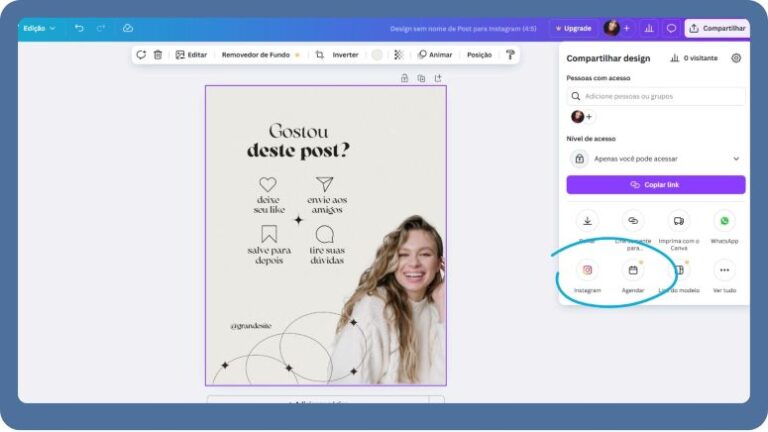Click the rotate/refresh icon in toolbar
Screen dimensions: 768x432
click(x=141, y=55)
